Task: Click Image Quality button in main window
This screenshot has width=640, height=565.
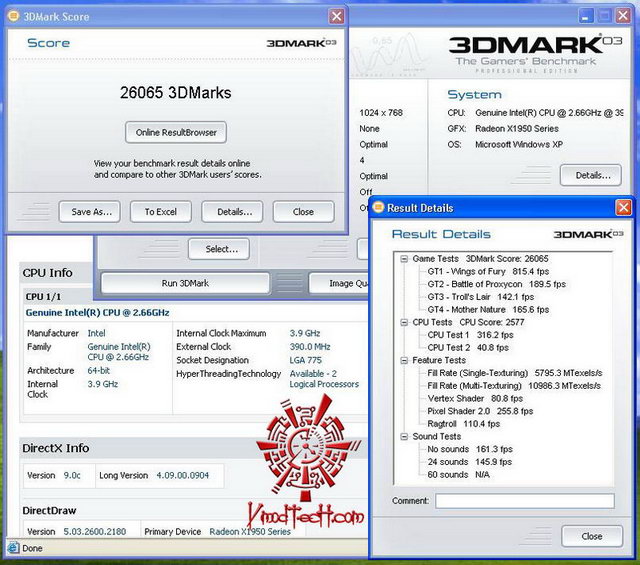Action: coord(339,283)
